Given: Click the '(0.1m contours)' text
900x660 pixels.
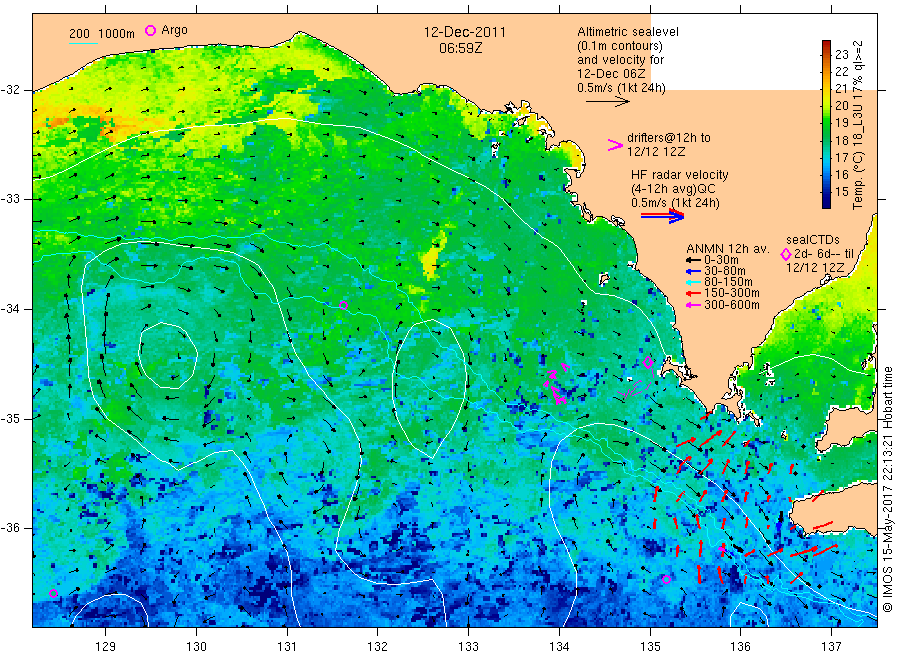Looking at the screenshot, I should 620,46.
